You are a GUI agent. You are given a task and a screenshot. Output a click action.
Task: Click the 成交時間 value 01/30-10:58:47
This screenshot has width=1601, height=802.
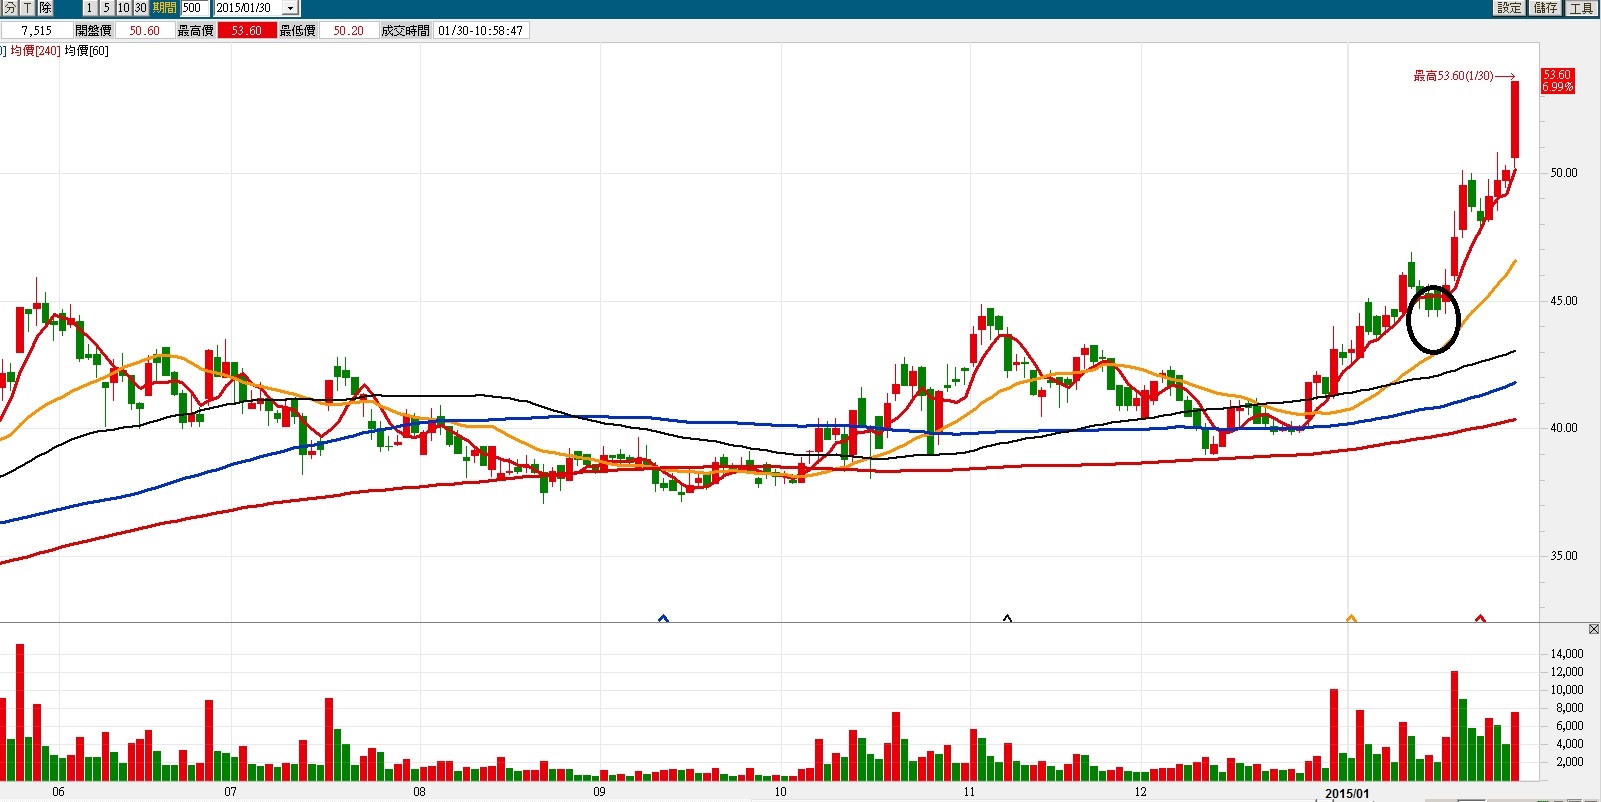[481, 31]
